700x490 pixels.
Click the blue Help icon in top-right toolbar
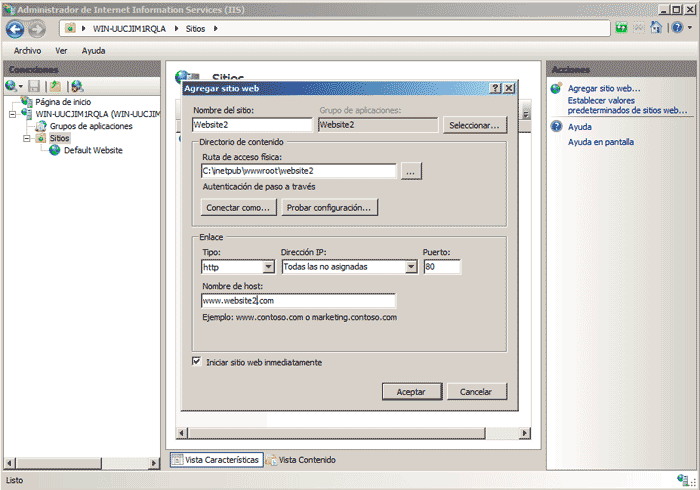pos(677,29)
